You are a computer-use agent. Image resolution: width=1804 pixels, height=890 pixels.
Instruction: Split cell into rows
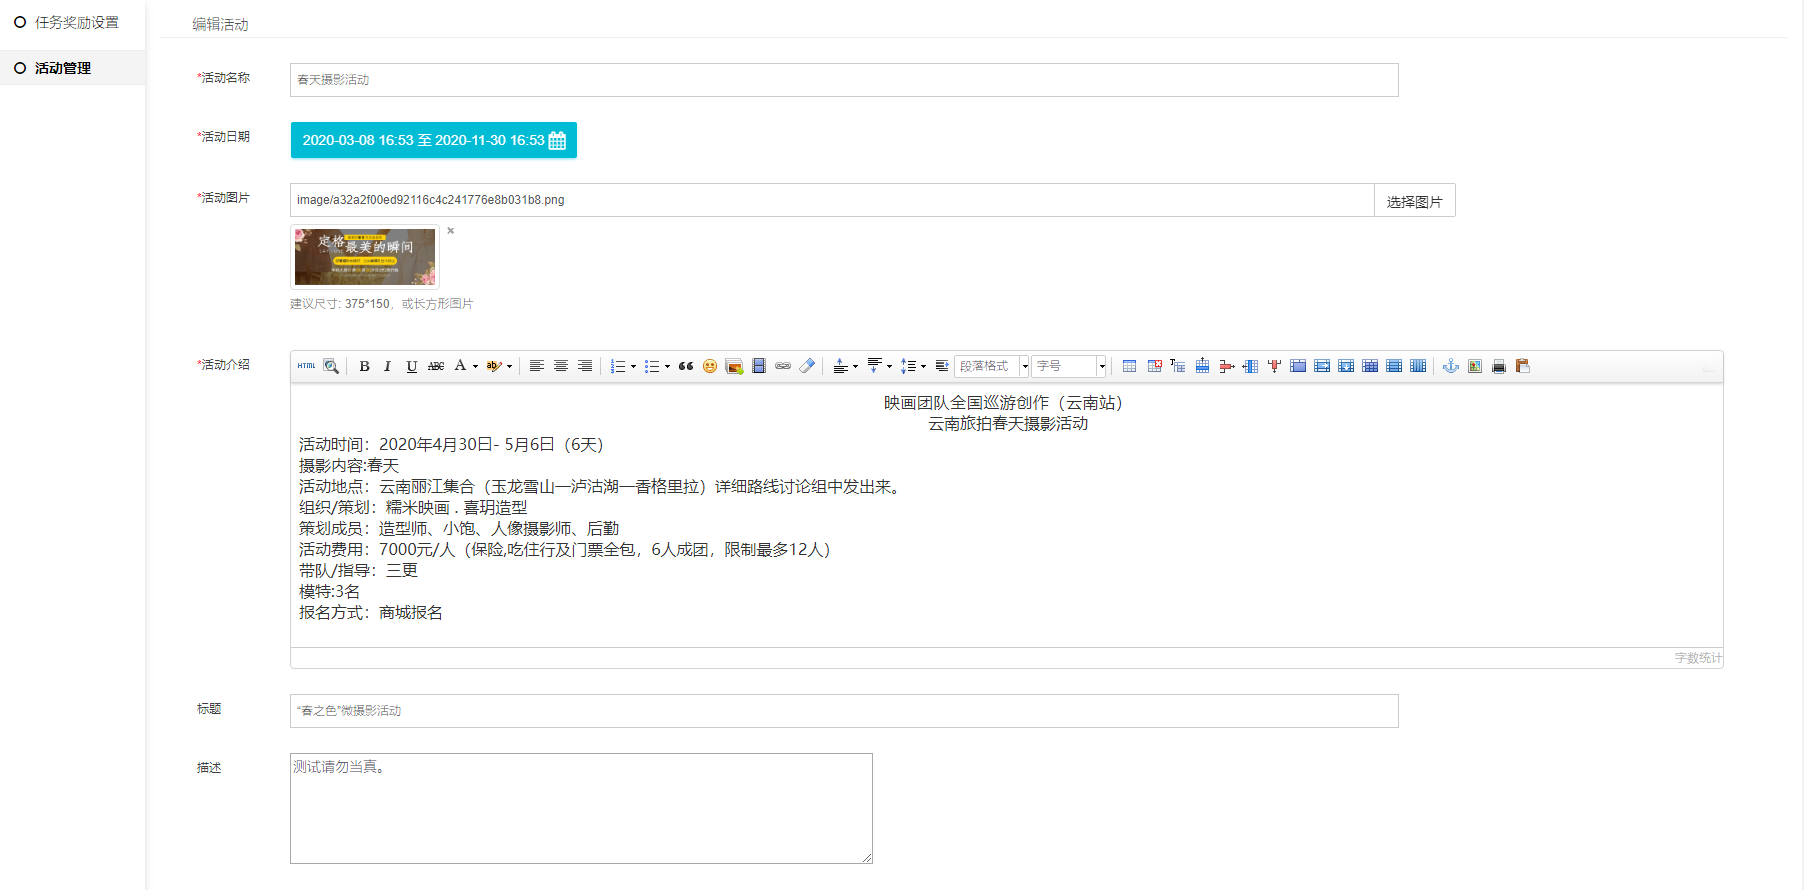1394,366
